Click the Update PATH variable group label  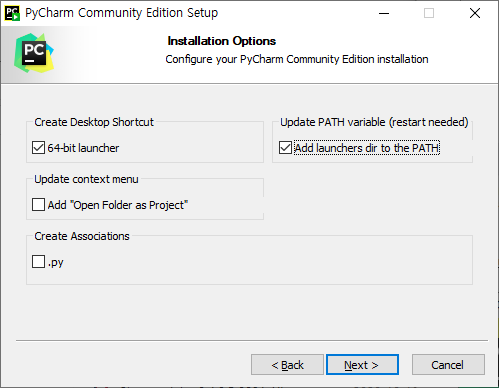[374, 122]
